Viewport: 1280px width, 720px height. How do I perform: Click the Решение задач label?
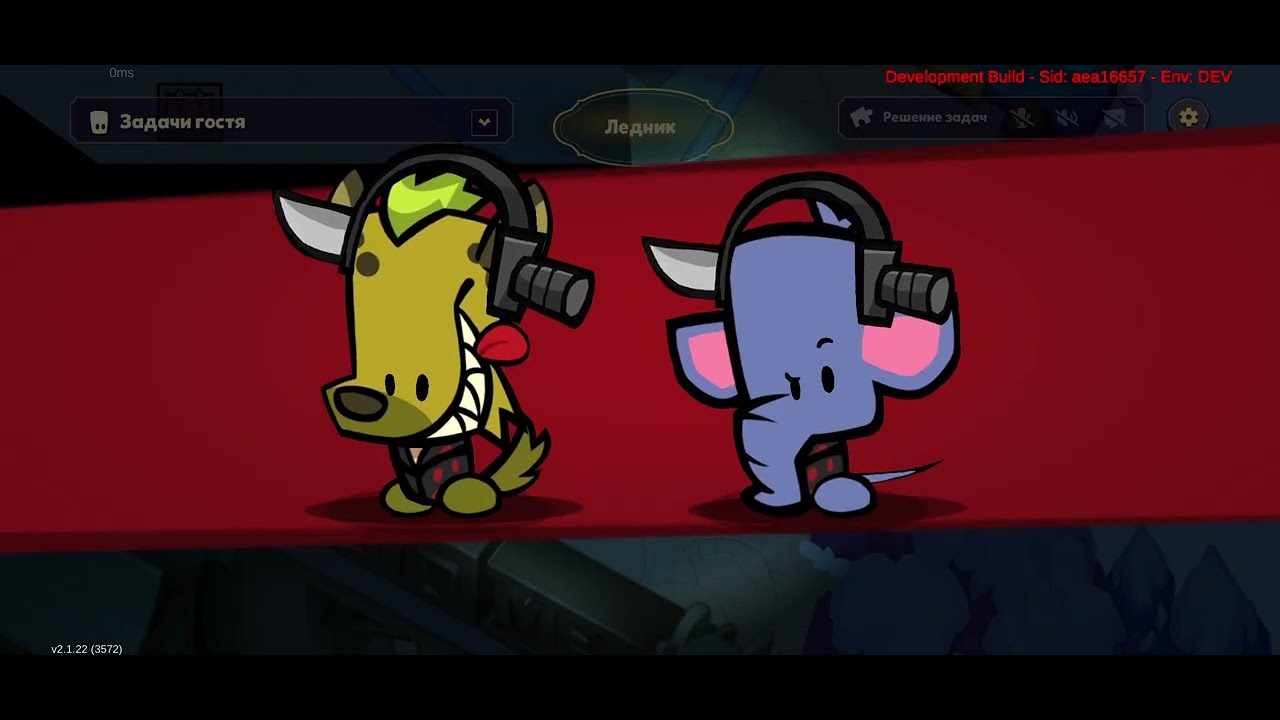(x=935, y=118)
